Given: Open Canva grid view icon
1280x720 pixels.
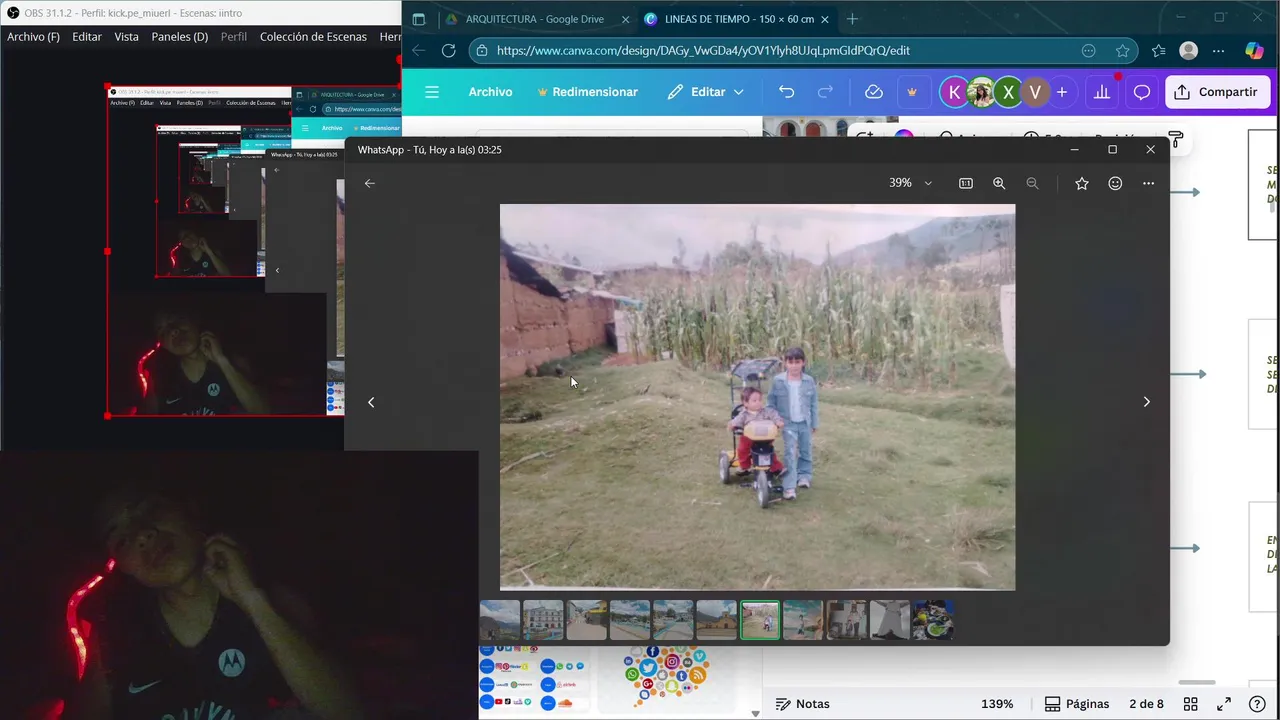Looking at the screenshot, I should 1191,704.
